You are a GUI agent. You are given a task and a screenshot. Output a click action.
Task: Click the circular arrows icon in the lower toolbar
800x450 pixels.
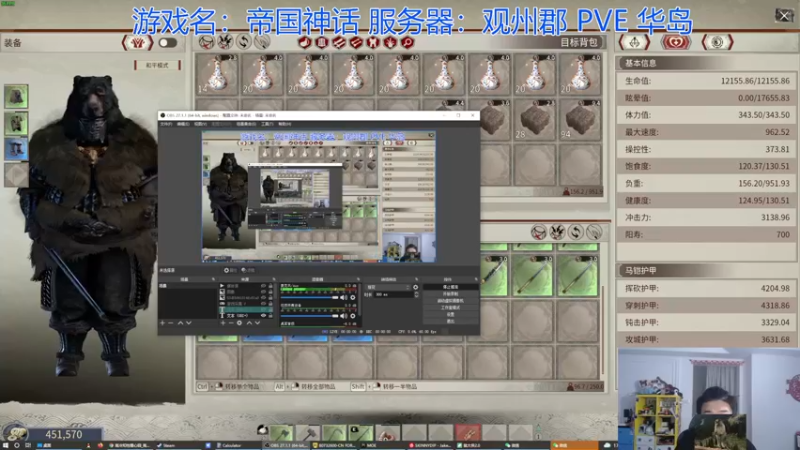point(576,232)
